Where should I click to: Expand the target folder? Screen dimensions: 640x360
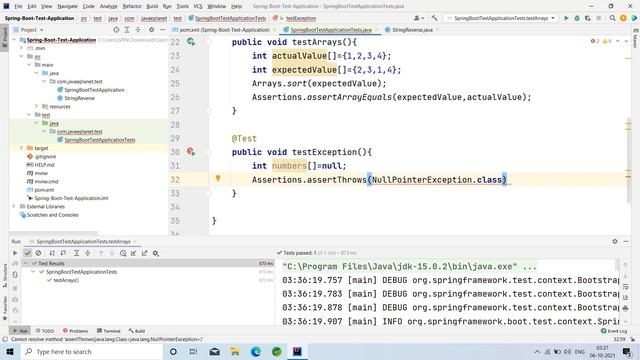click(22, 148)
